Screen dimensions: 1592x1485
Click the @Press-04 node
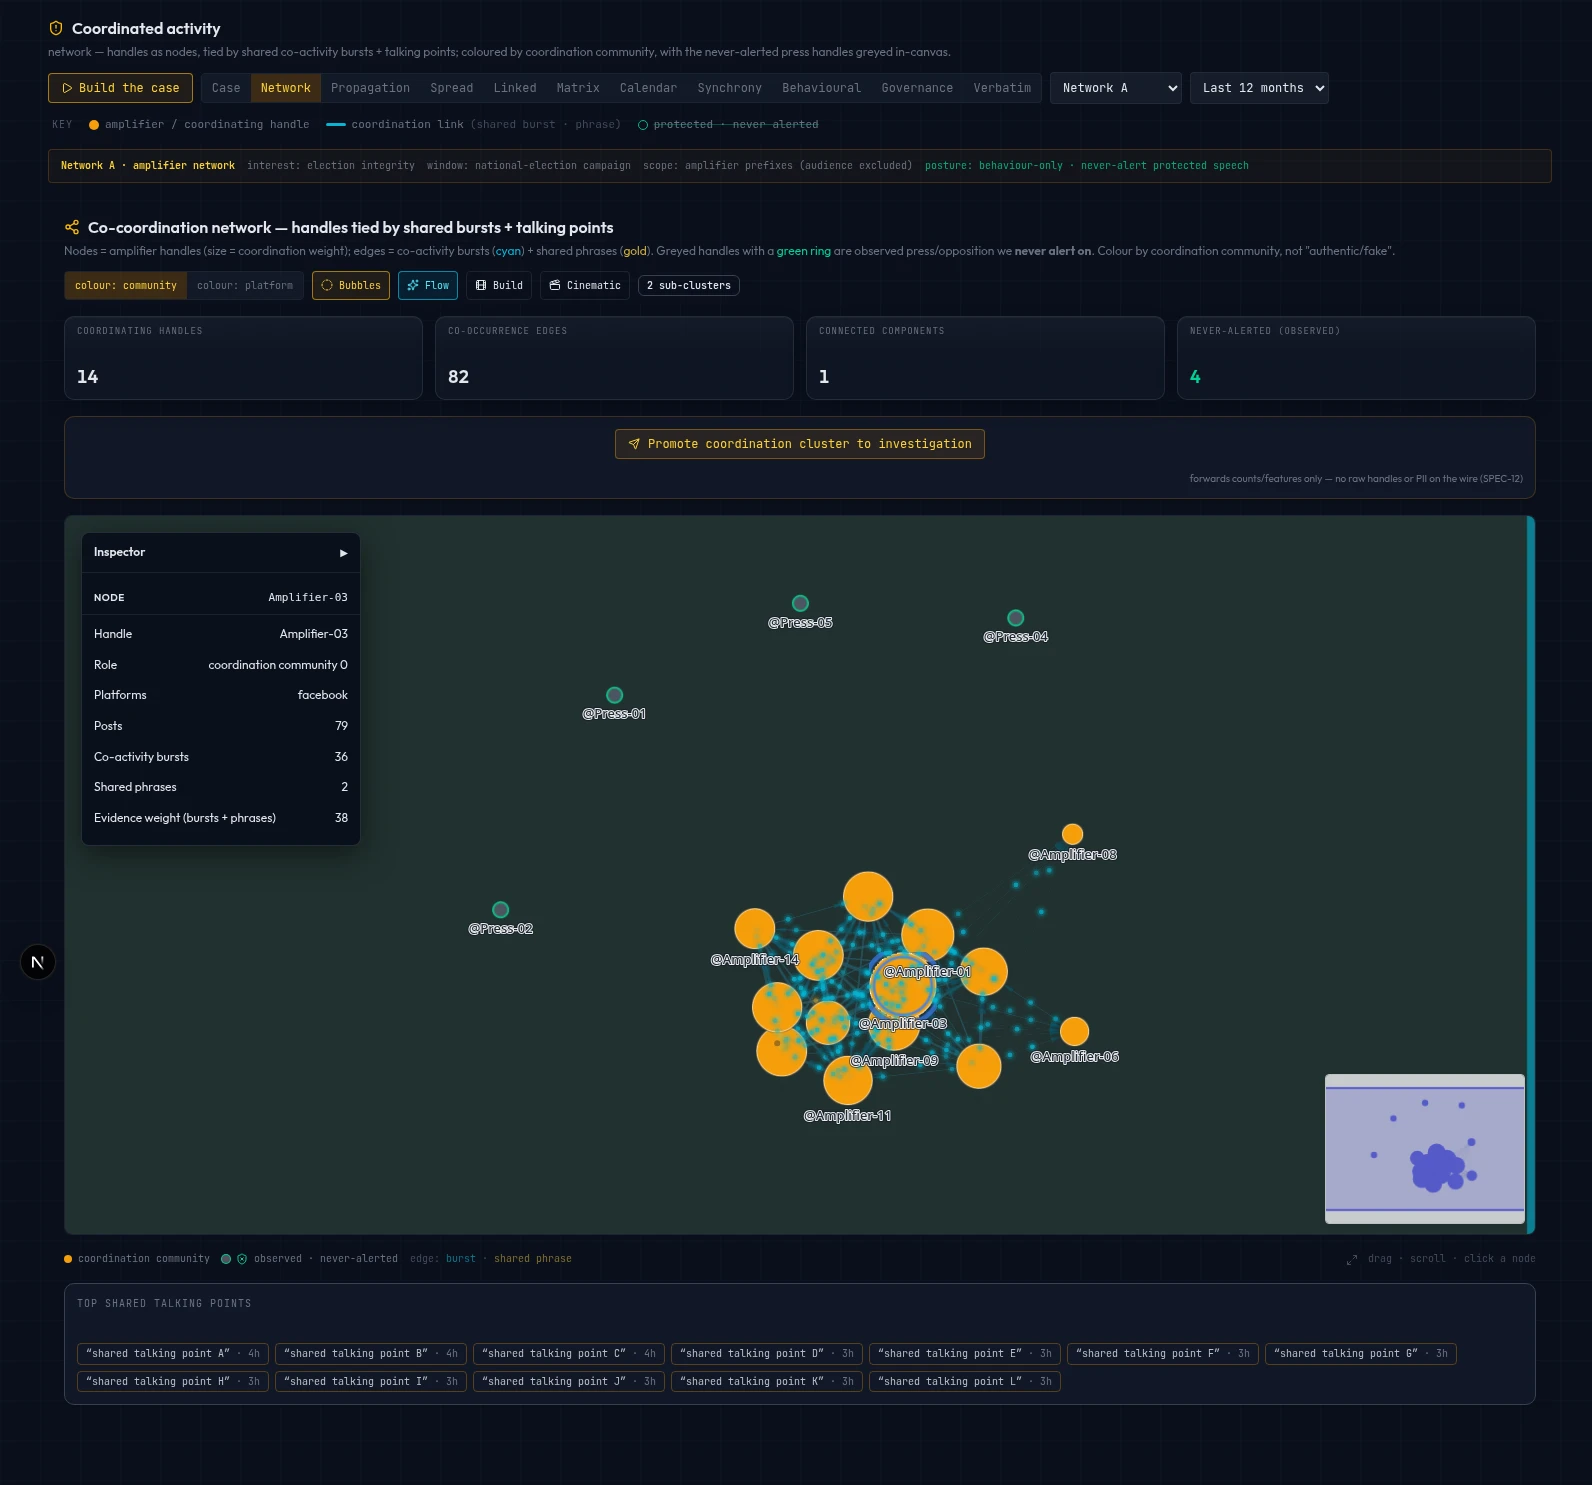coord(1016,618)
